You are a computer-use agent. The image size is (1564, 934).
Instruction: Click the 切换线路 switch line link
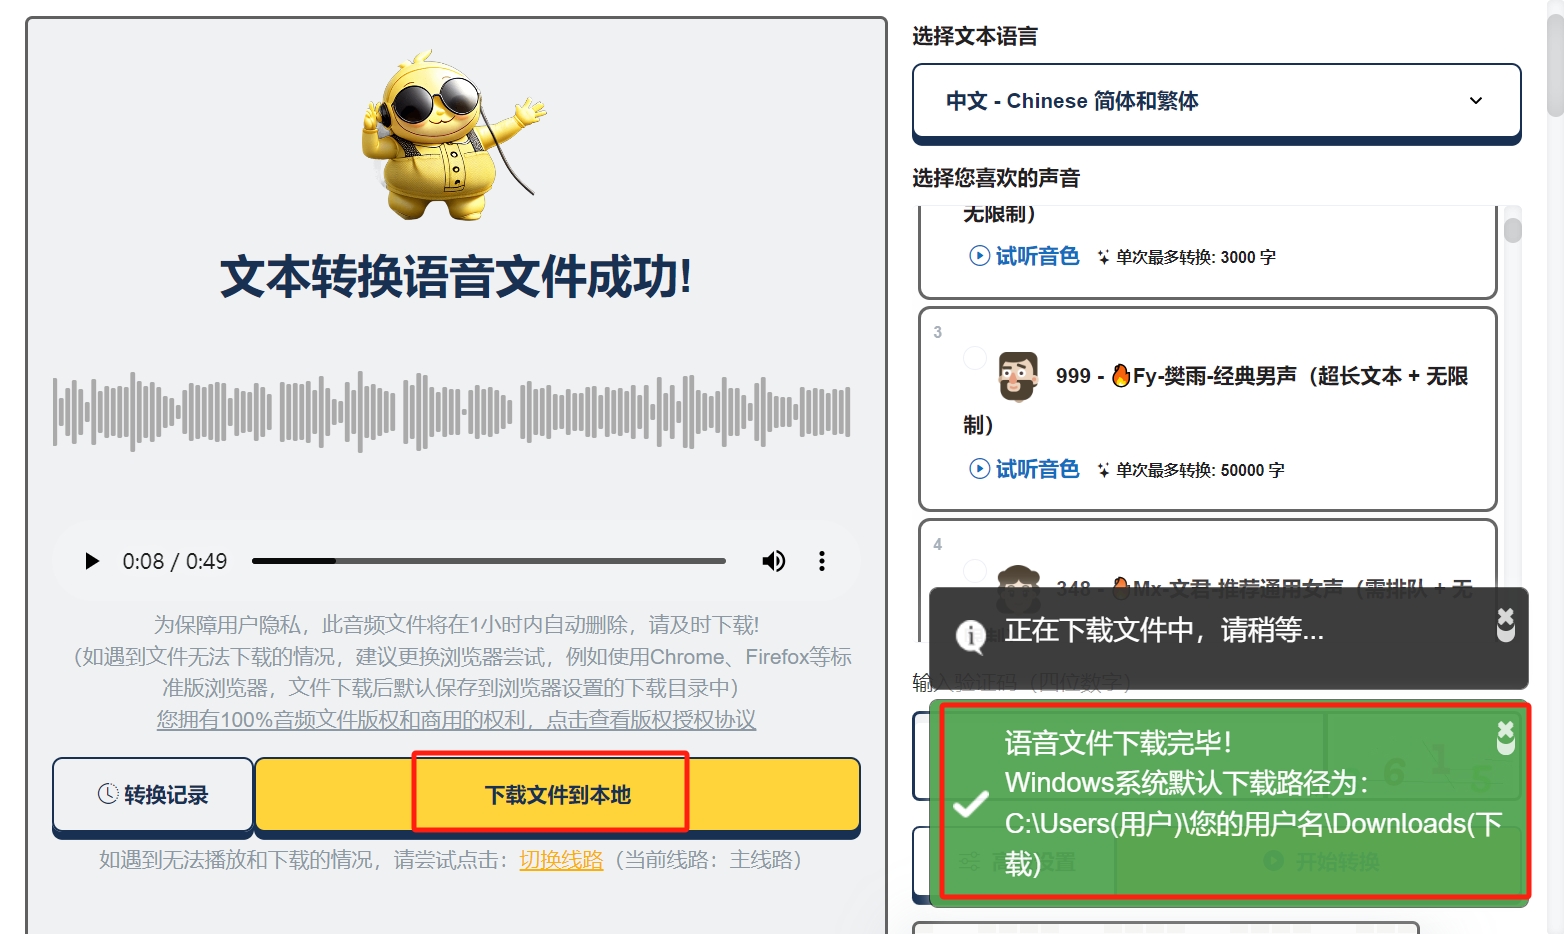561,860
